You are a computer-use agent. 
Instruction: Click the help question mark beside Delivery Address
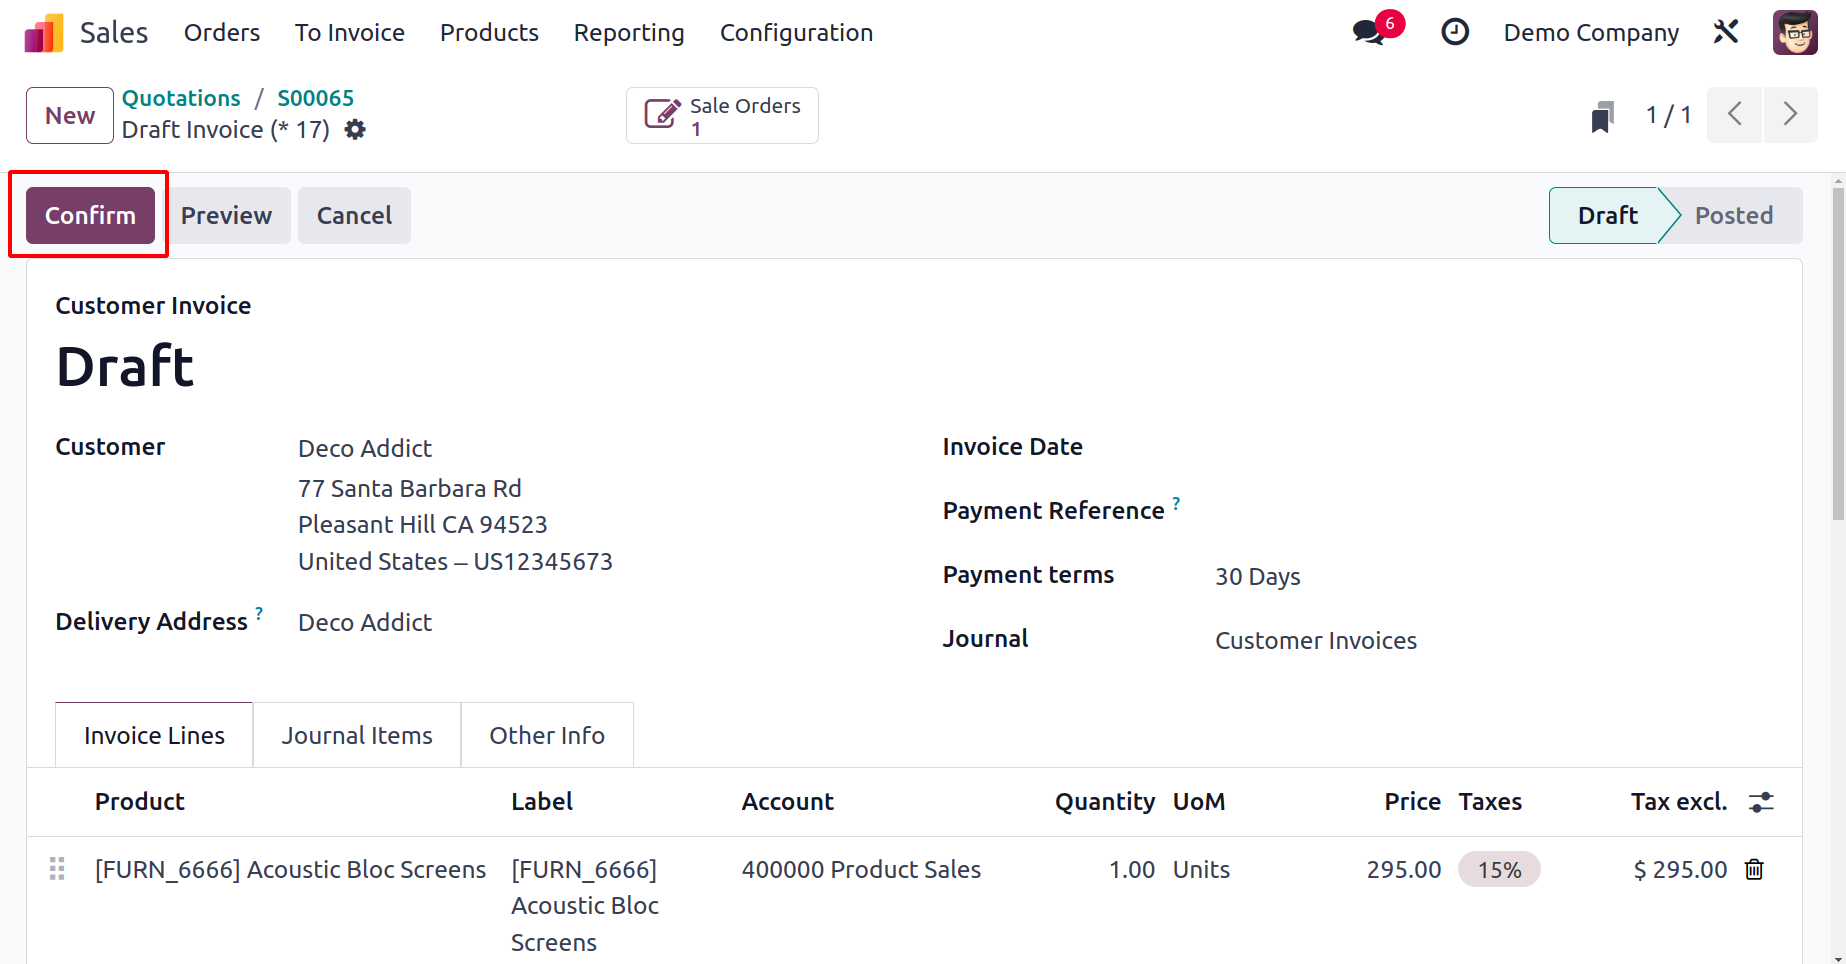pyautogui.click(x=259, y=613)
